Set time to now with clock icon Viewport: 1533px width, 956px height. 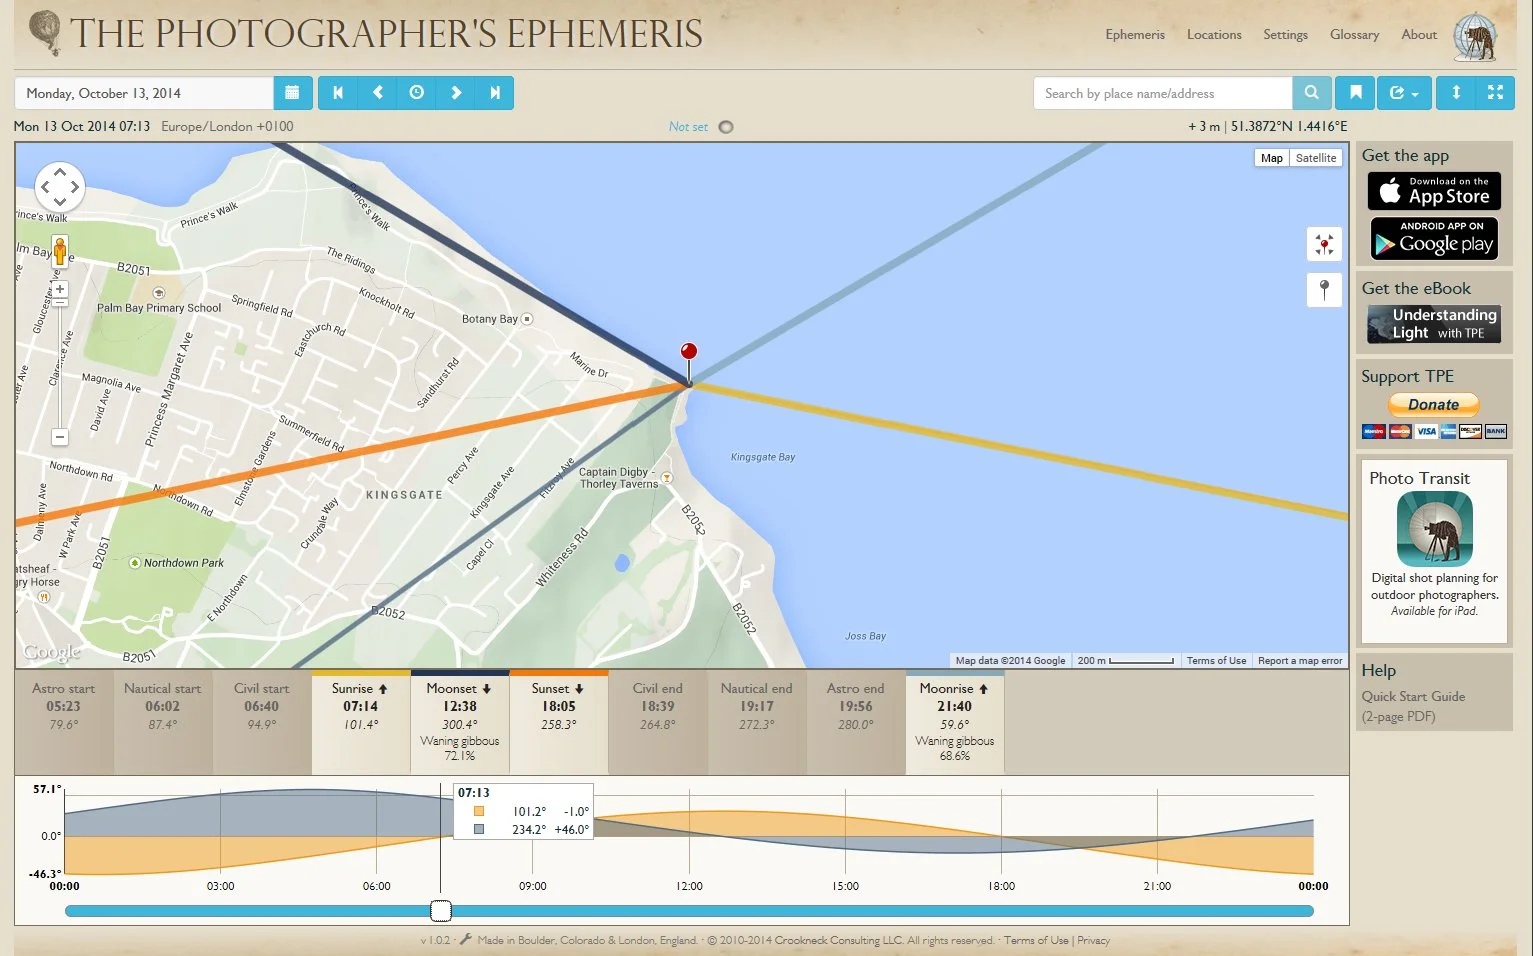(x=416, y=93)
